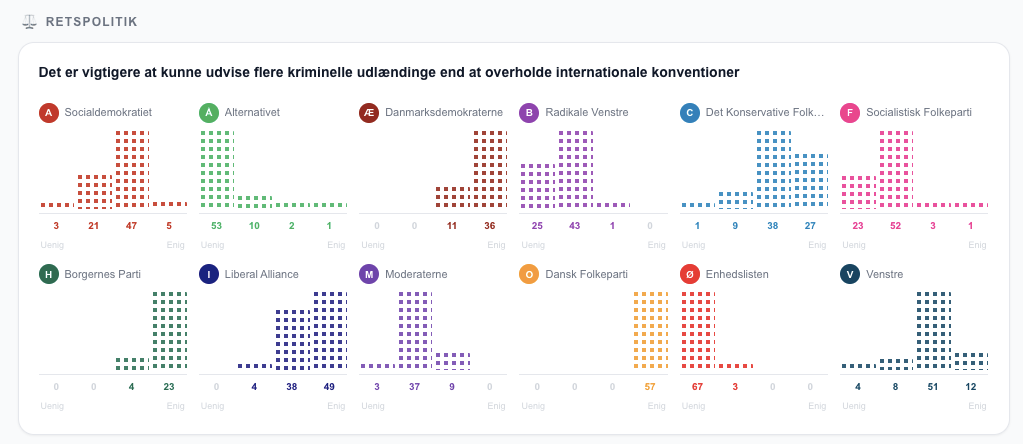This screenshot has width=1023, height=444.
Task: Click the question title about kriminelle udlændinge
Action: [x=389, y=72]
